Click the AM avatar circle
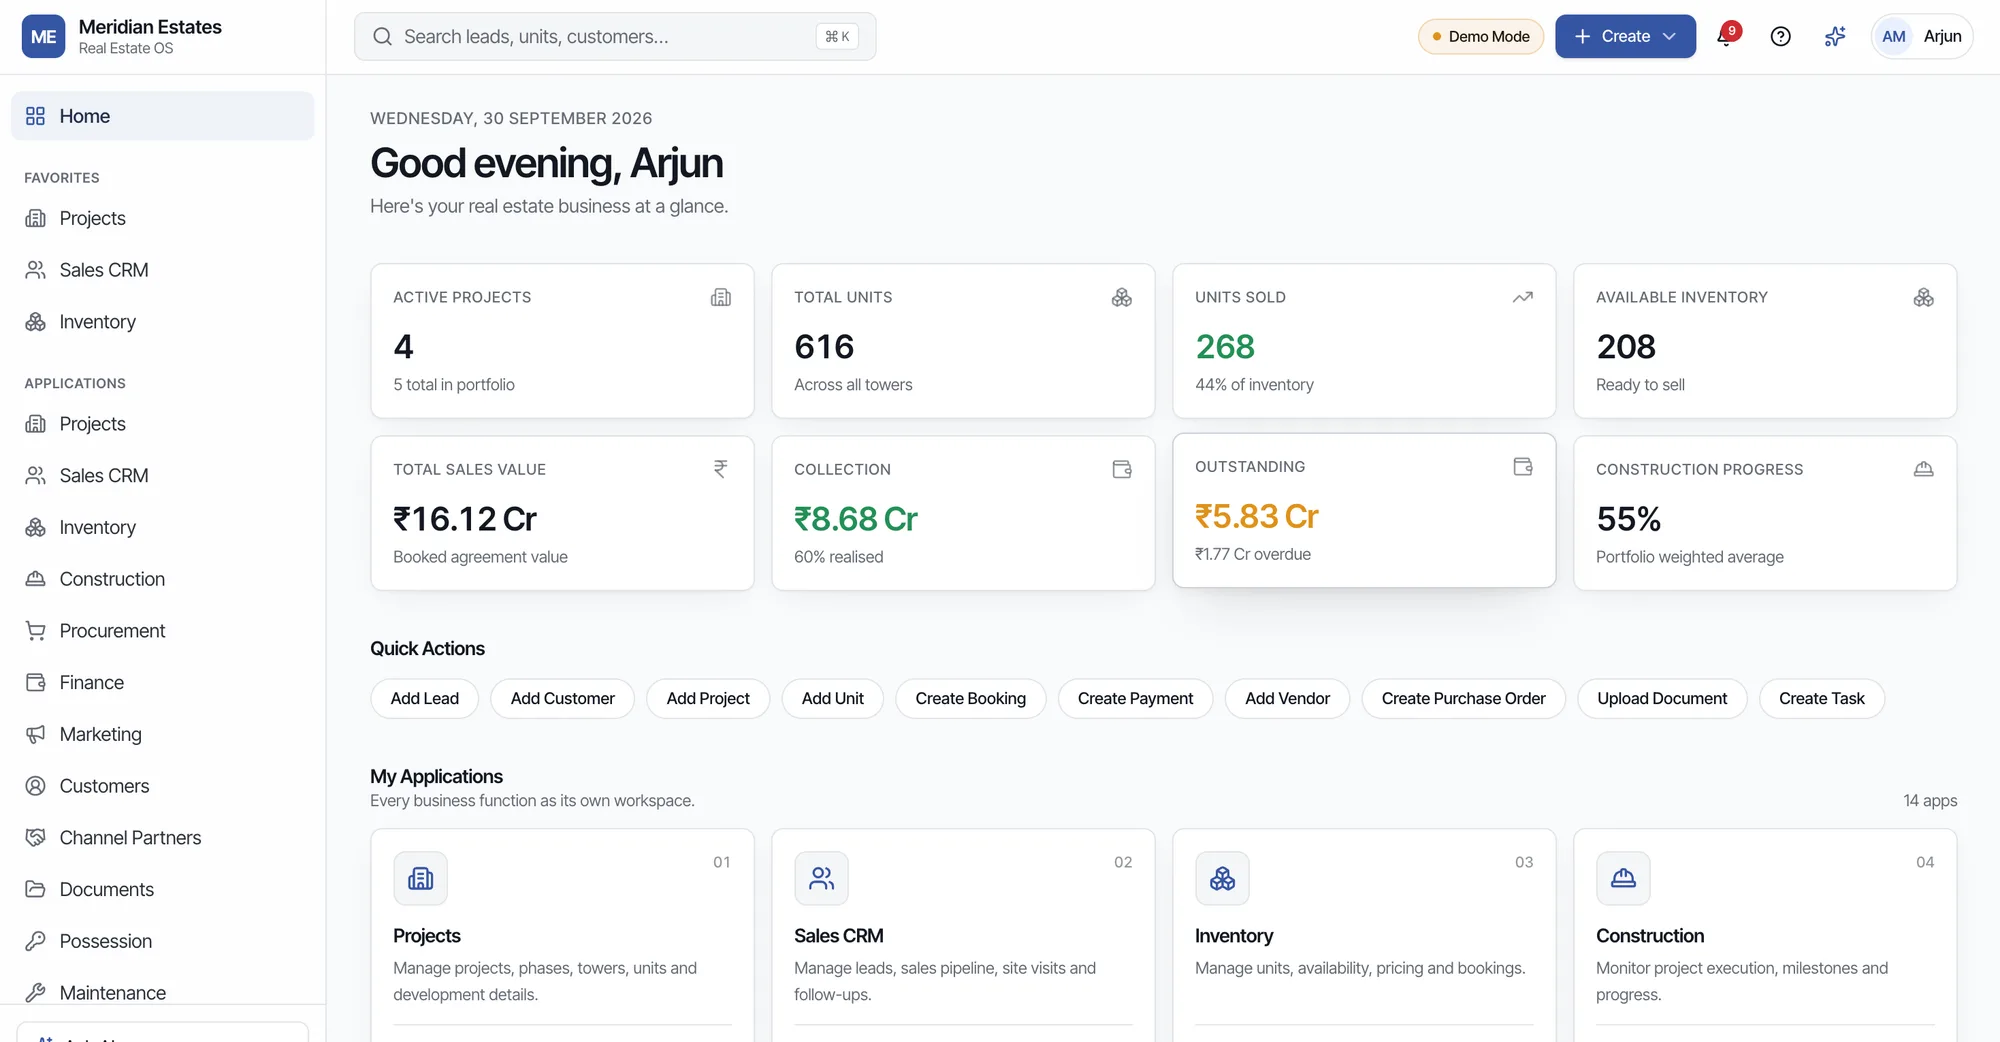The height and width of the screenshot is (1042, 2000). point(1893,36)
